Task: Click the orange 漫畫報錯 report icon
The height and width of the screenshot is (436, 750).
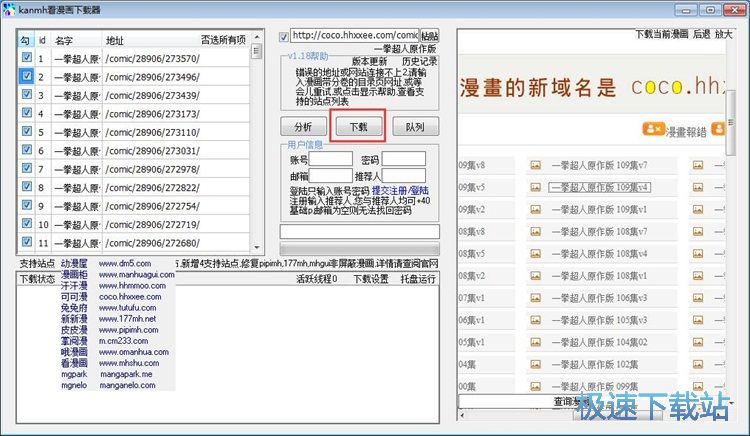Action: [653, 130]
